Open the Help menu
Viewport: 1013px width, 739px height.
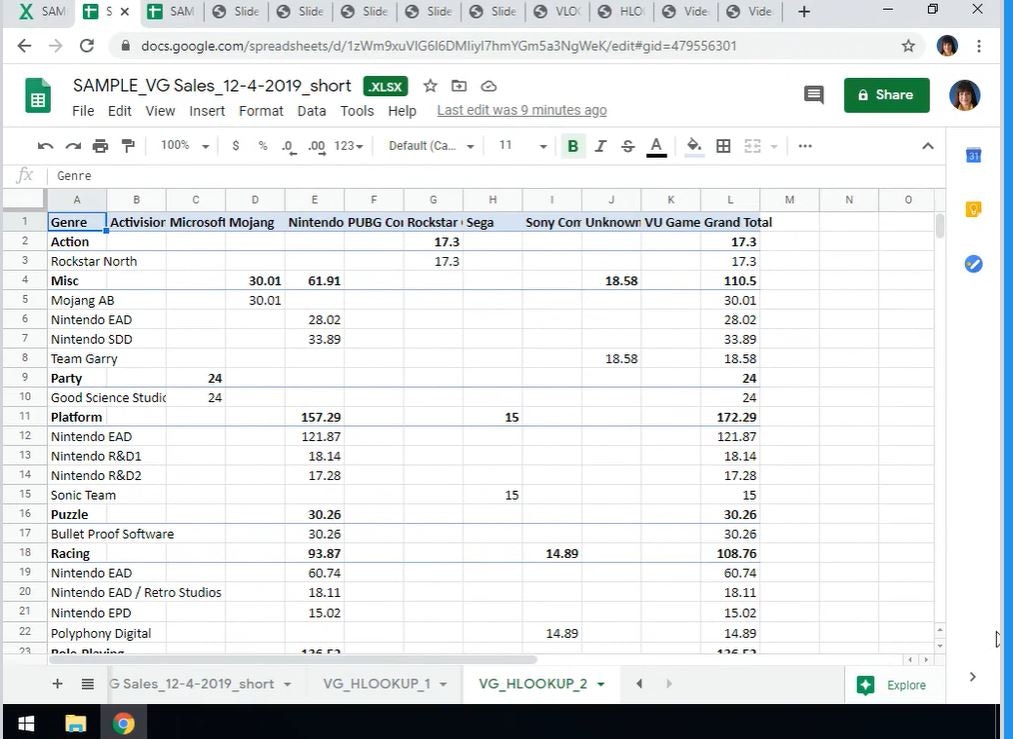tap(402, 111)
